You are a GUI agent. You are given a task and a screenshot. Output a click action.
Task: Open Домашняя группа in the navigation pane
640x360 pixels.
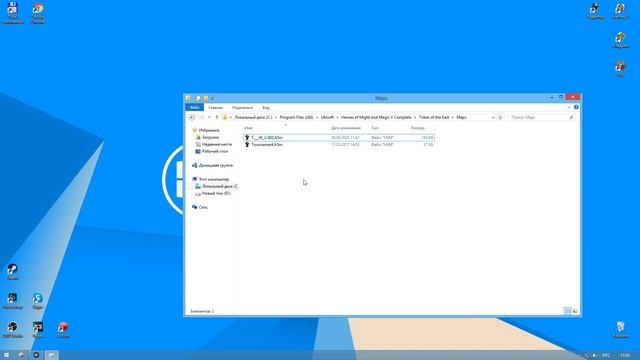[x=216, y=165]
